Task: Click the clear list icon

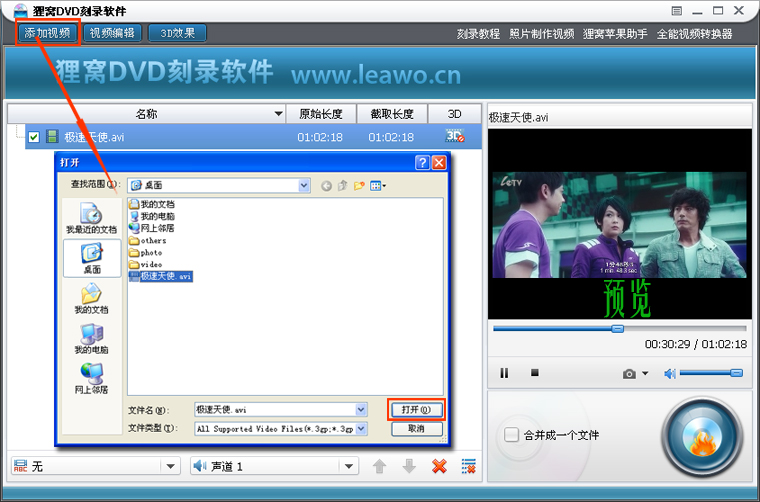Action: point(469,466)
